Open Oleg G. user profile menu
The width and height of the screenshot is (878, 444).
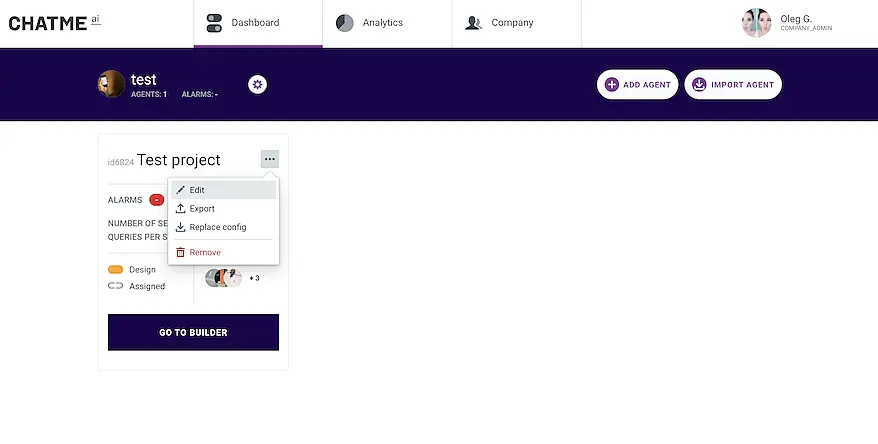pyautogui.click(x=787, y=23)
